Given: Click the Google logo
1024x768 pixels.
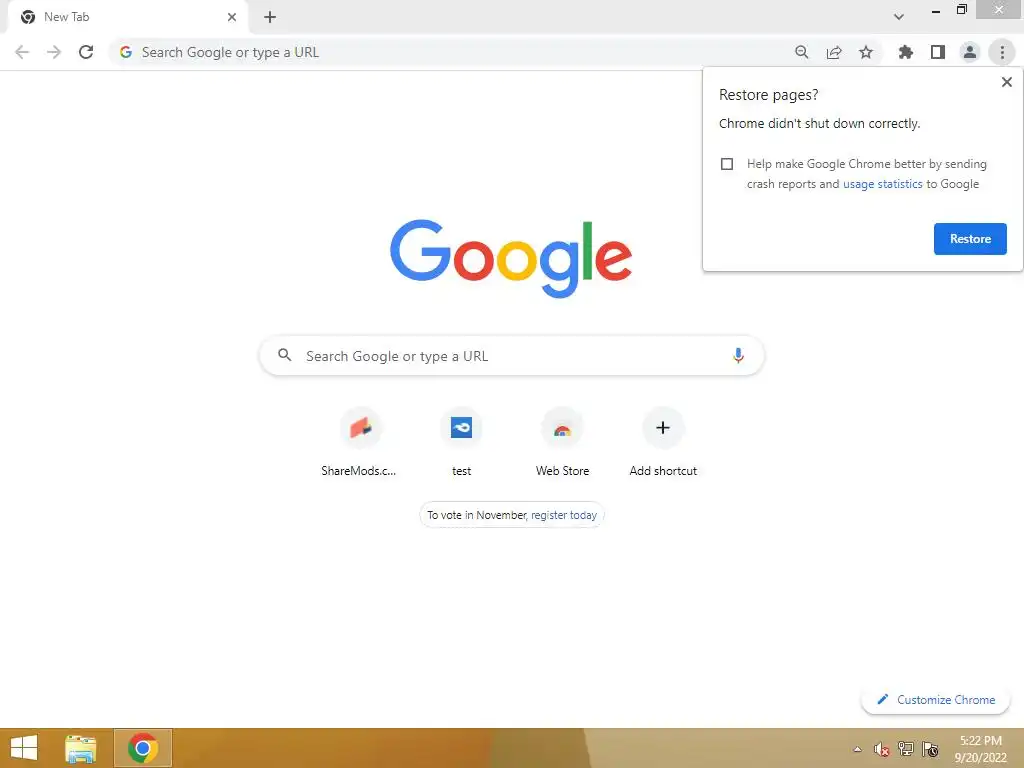Looking at the screenshot, I should (511, 259).
